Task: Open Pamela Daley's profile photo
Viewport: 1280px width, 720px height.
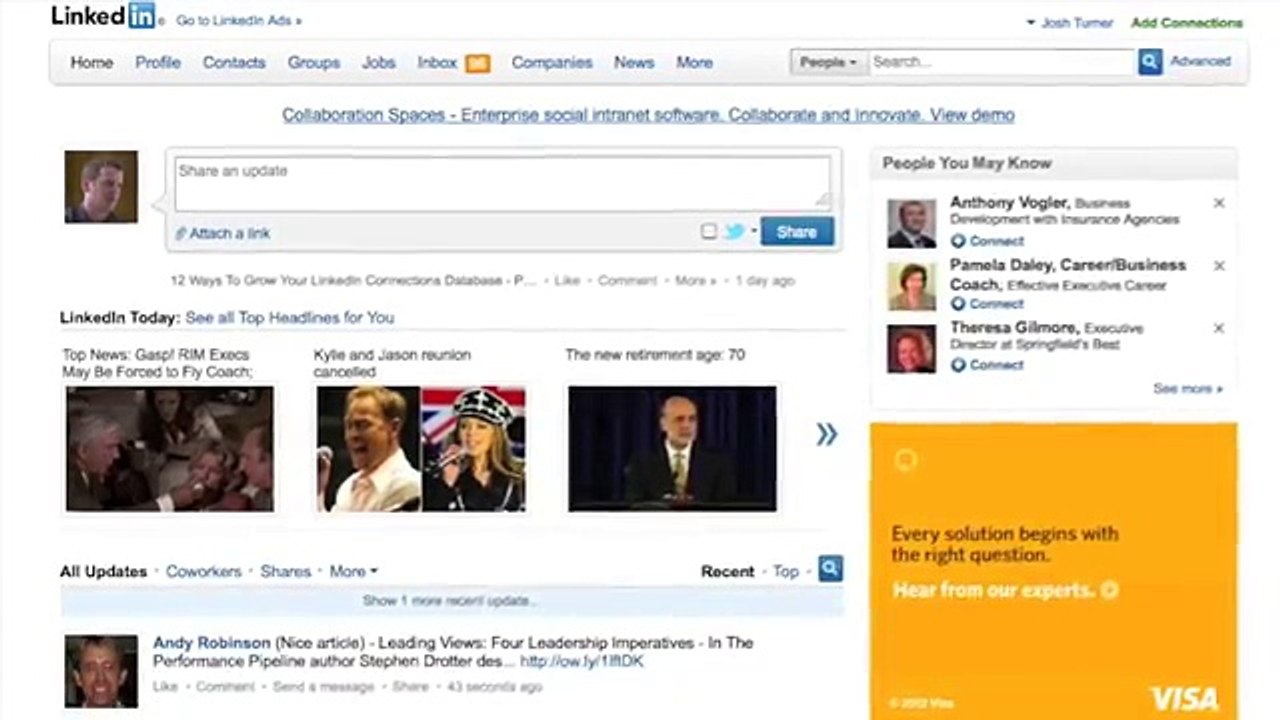Action: [911, 286]
